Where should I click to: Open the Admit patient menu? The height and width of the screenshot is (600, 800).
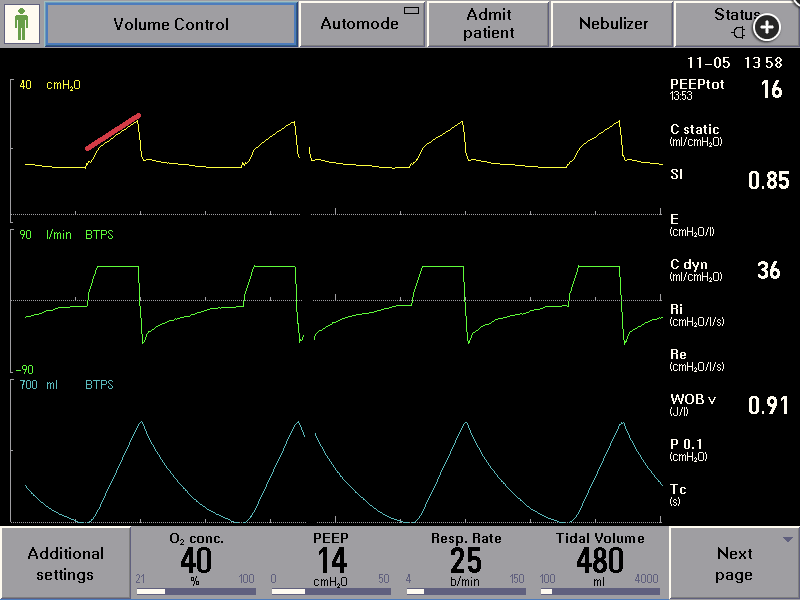point(489,24)
